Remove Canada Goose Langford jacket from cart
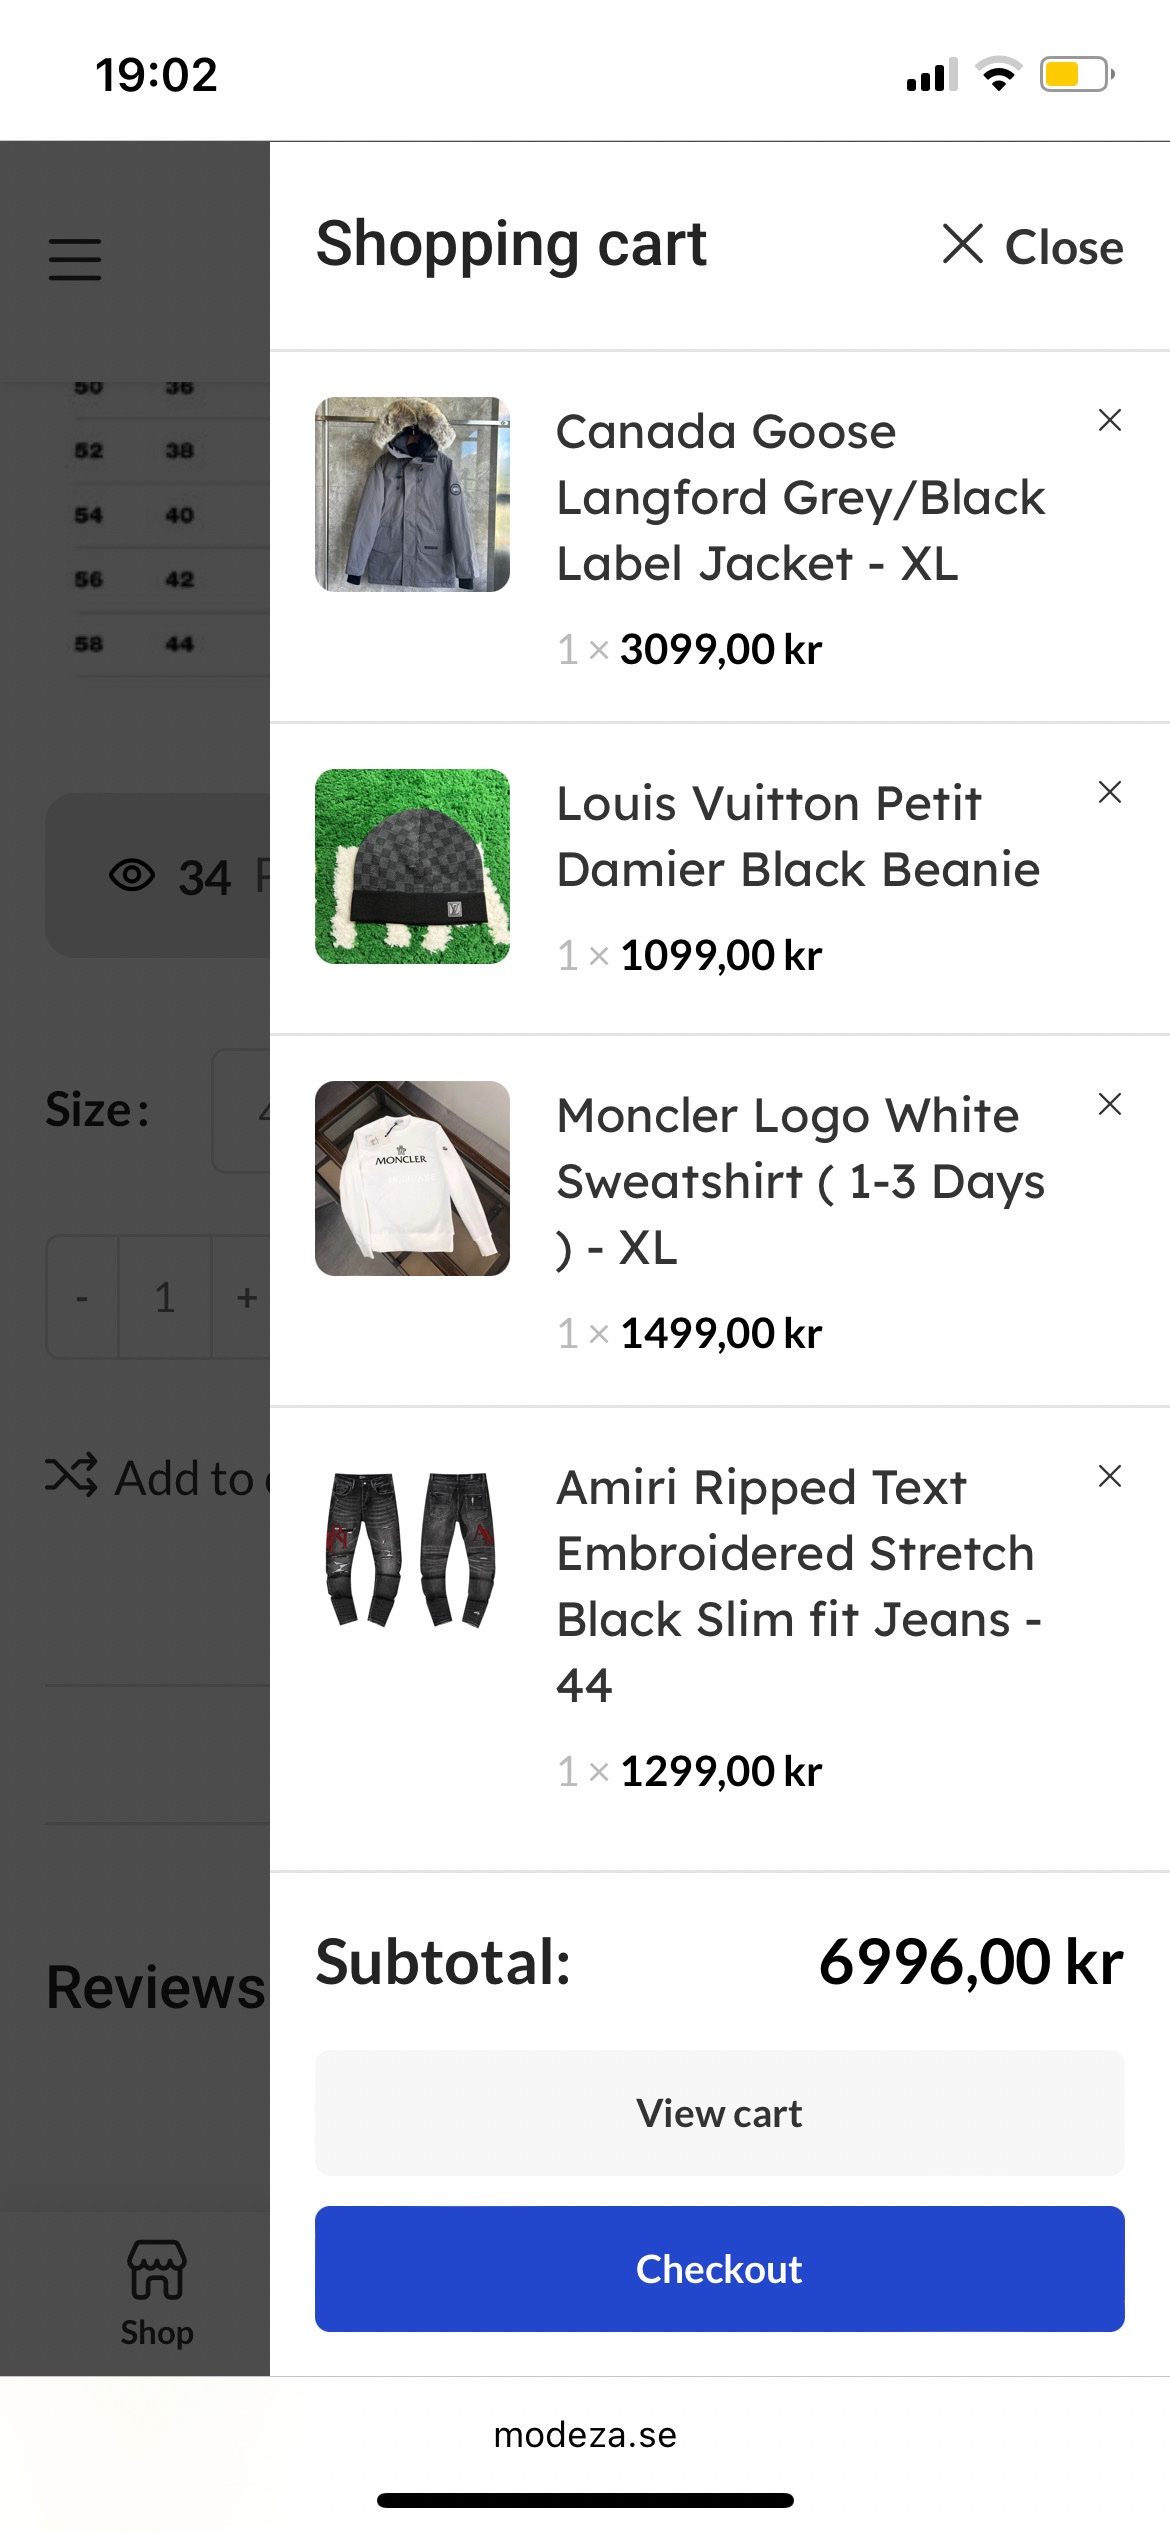 [x=1109, y=420]
